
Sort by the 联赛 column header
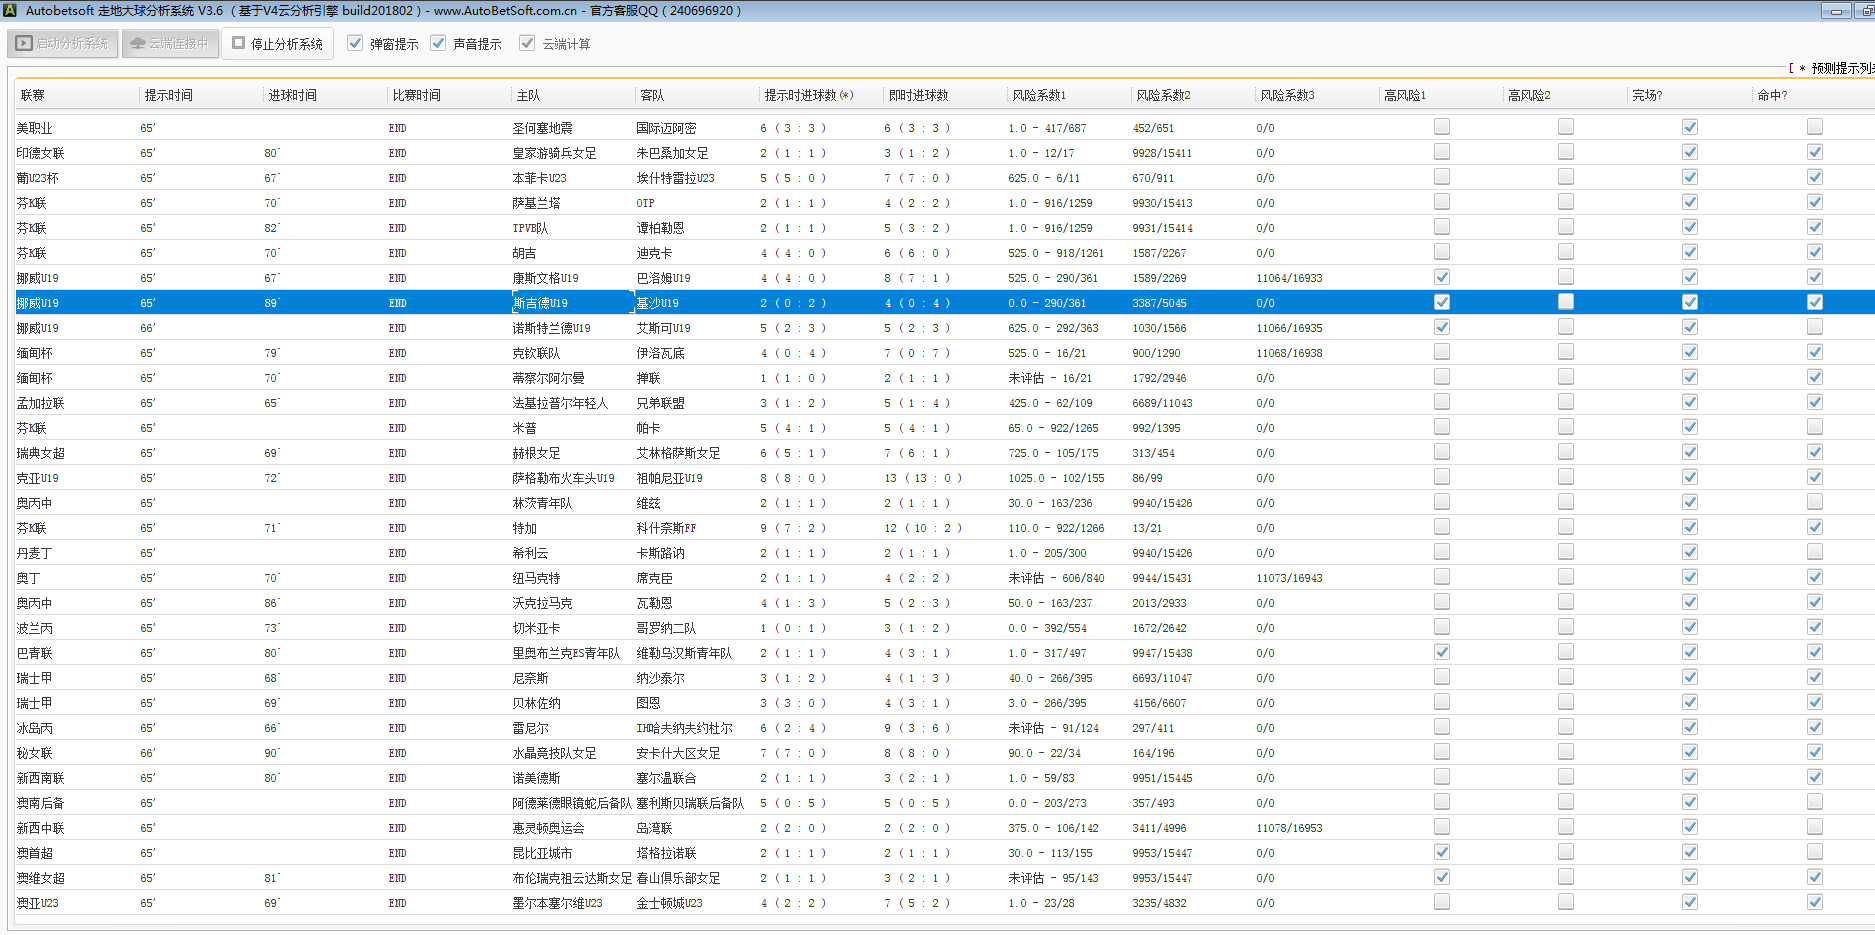pyautogui.click(x=33, y=96)
